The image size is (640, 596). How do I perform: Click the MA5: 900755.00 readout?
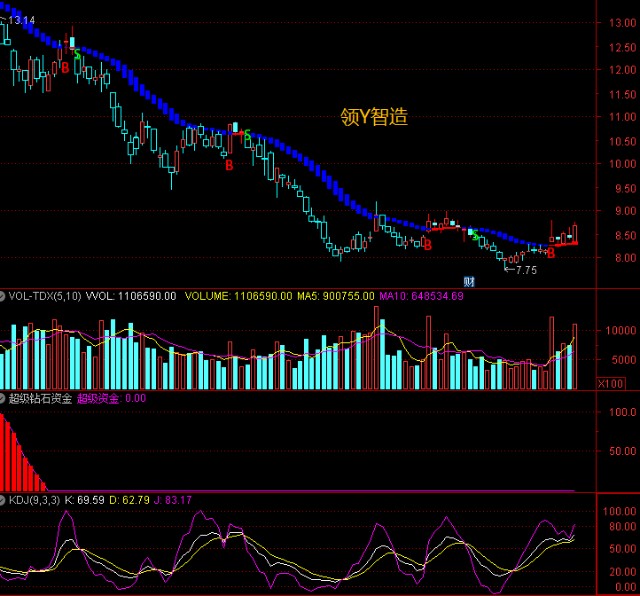coord(336,296)
